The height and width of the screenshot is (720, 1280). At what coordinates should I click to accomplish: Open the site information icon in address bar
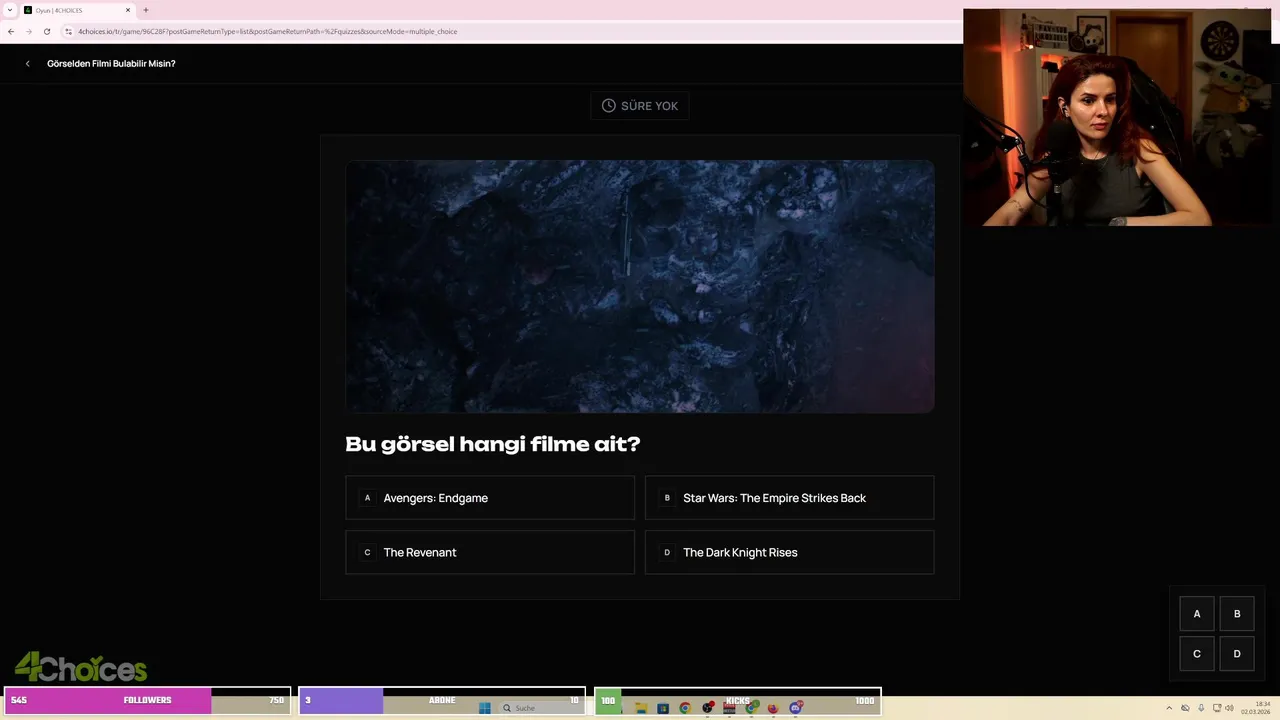point(68,31)
